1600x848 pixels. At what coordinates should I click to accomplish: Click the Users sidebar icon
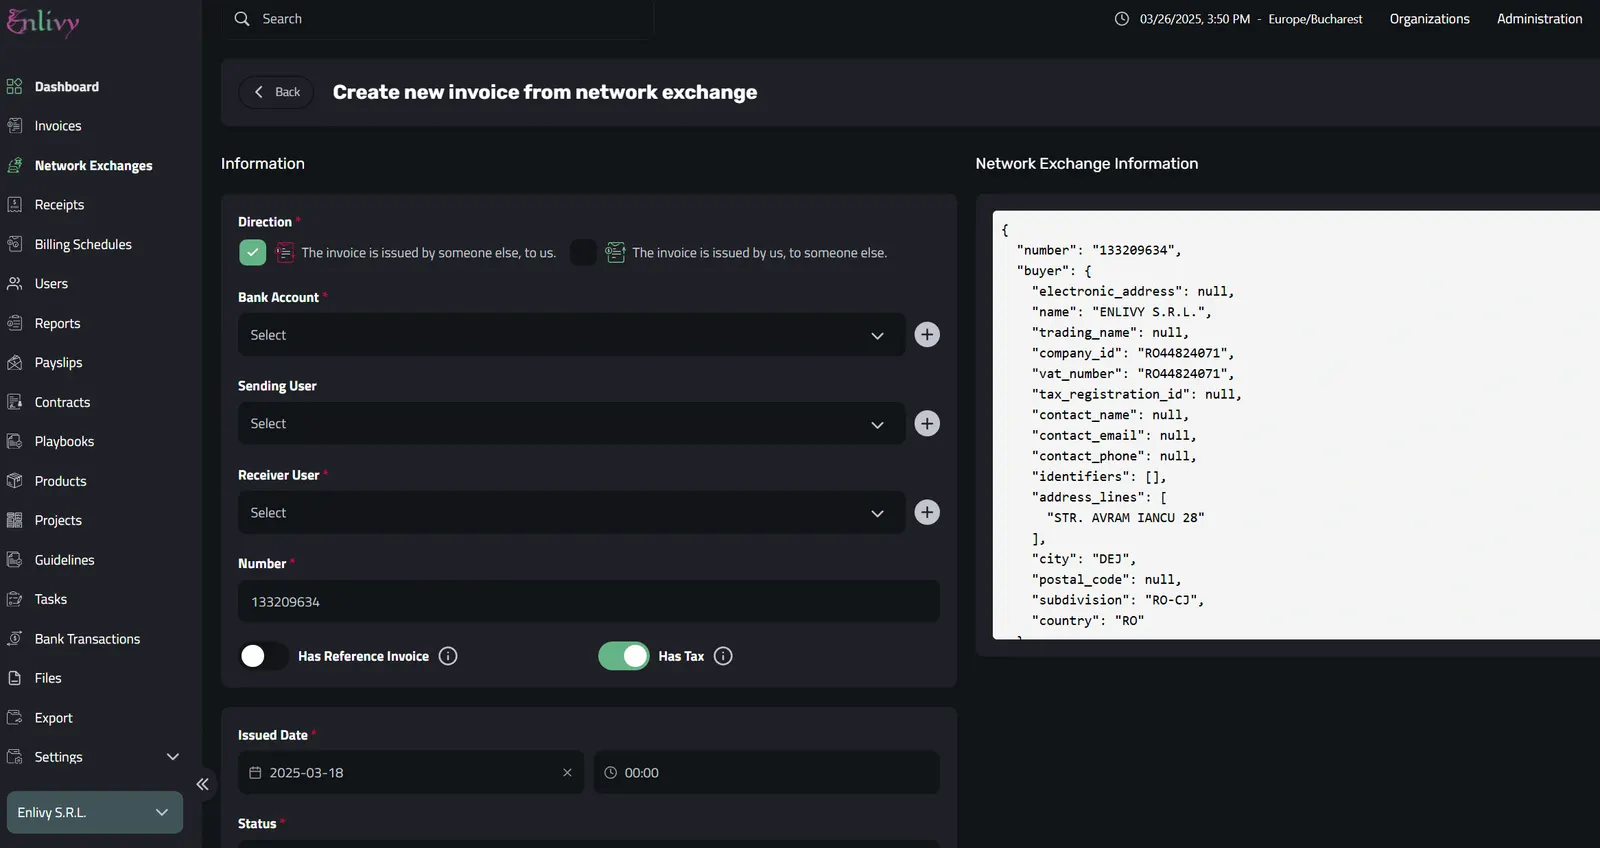click(14, 283)
